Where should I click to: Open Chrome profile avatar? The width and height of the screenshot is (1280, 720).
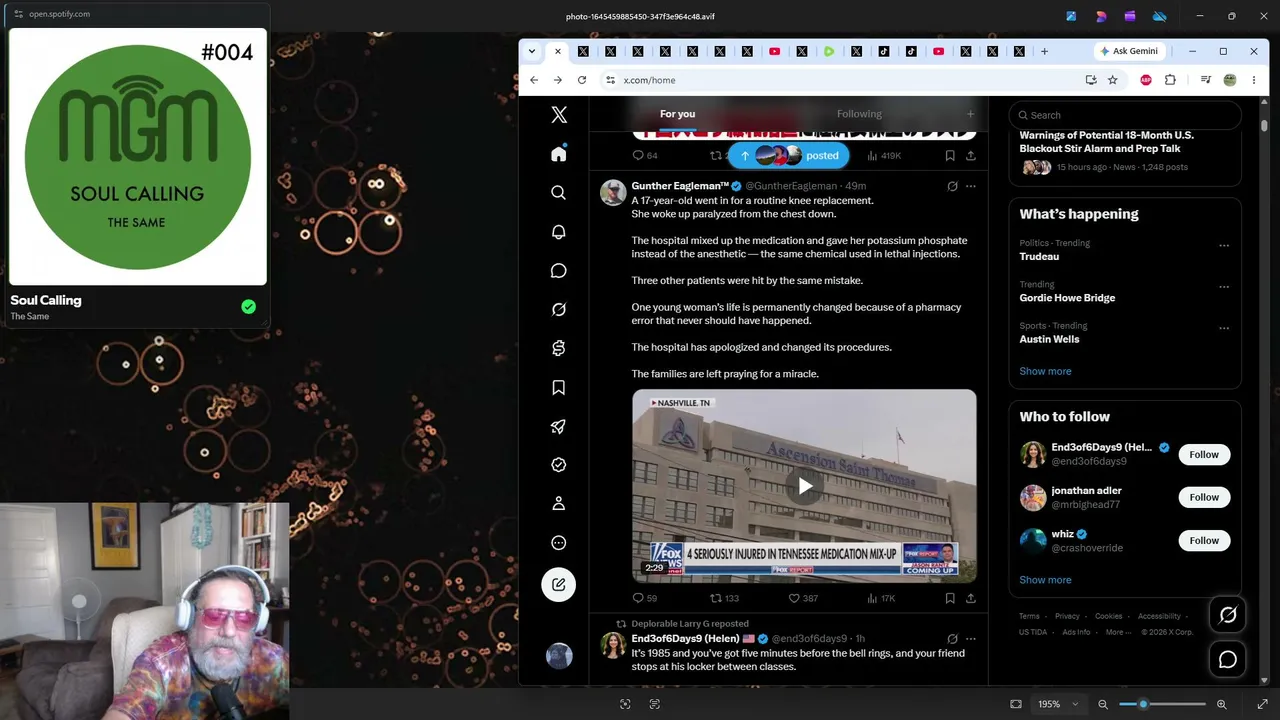point(1230,80)
